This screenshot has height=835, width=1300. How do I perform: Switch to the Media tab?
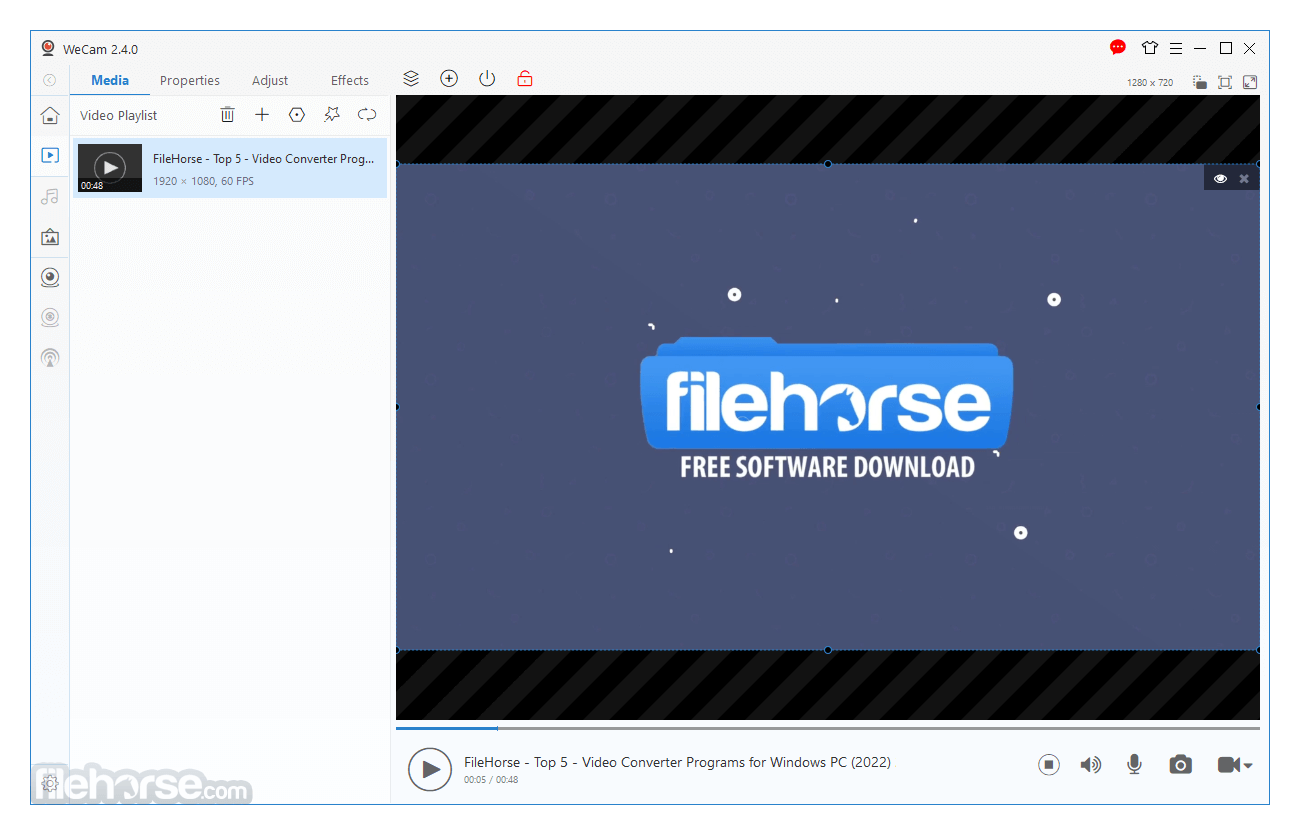coord(110,80)
